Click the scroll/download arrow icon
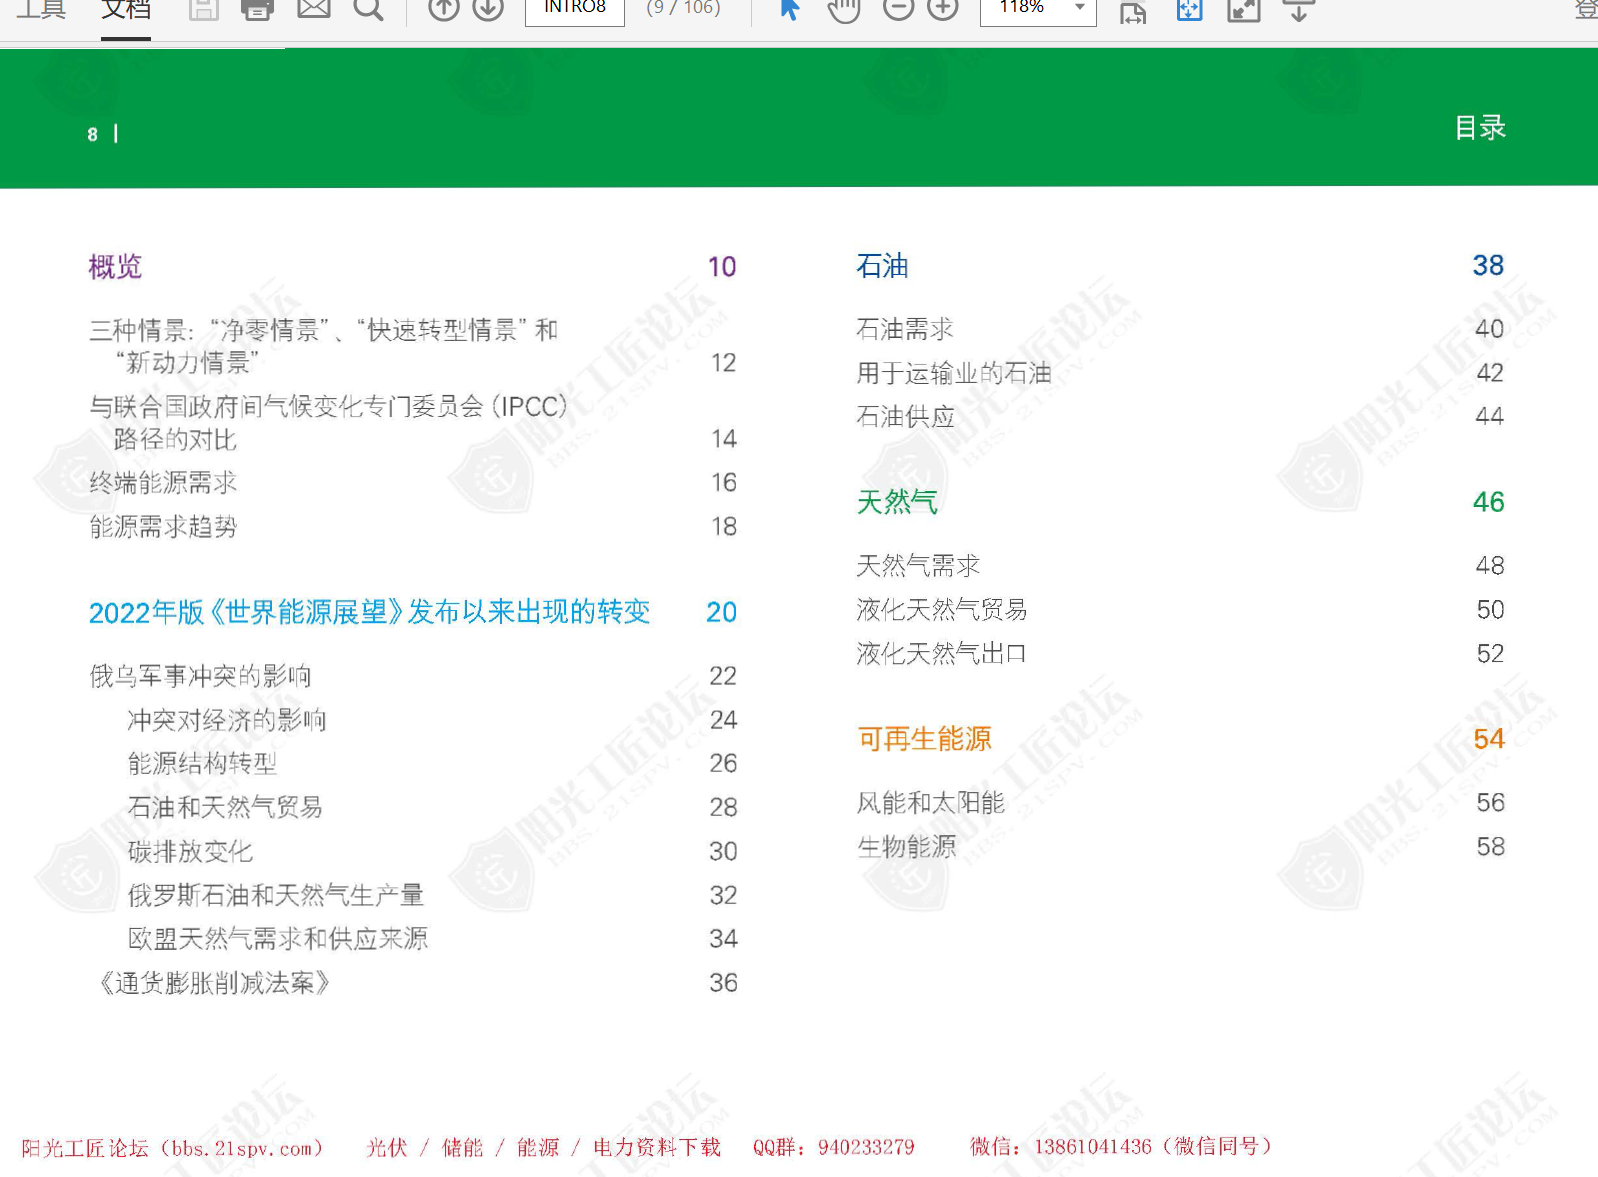This screenshot has height=1177, width=1598. 1298,10
